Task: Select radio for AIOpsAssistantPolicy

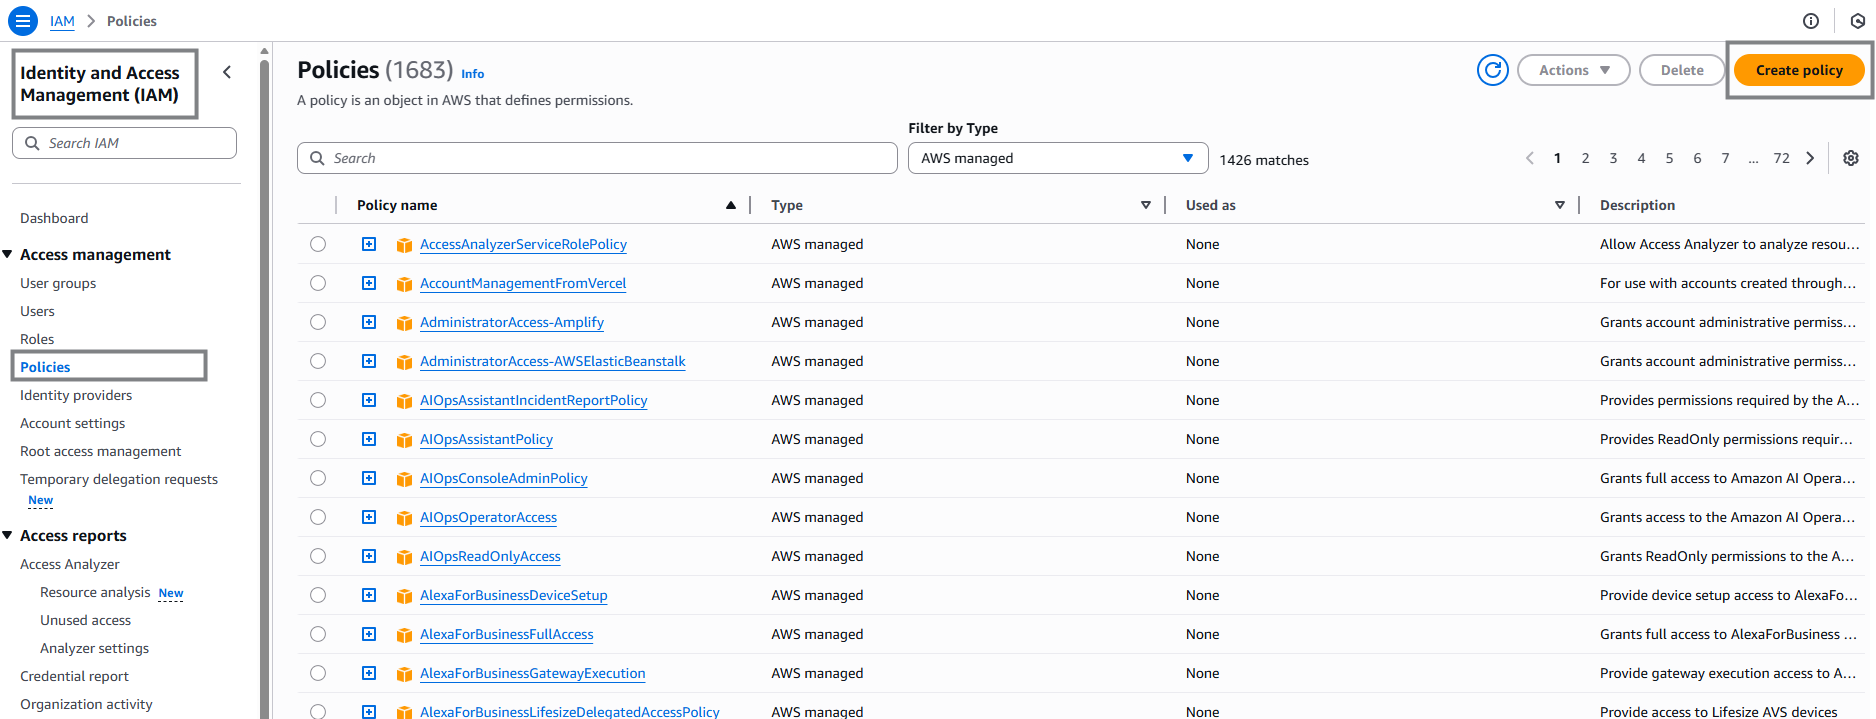Action: 318,439
